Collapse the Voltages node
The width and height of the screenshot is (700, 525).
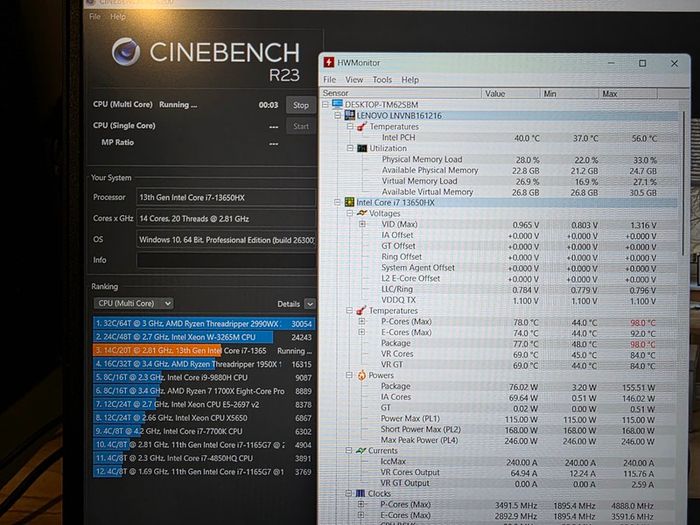point(350,213)
